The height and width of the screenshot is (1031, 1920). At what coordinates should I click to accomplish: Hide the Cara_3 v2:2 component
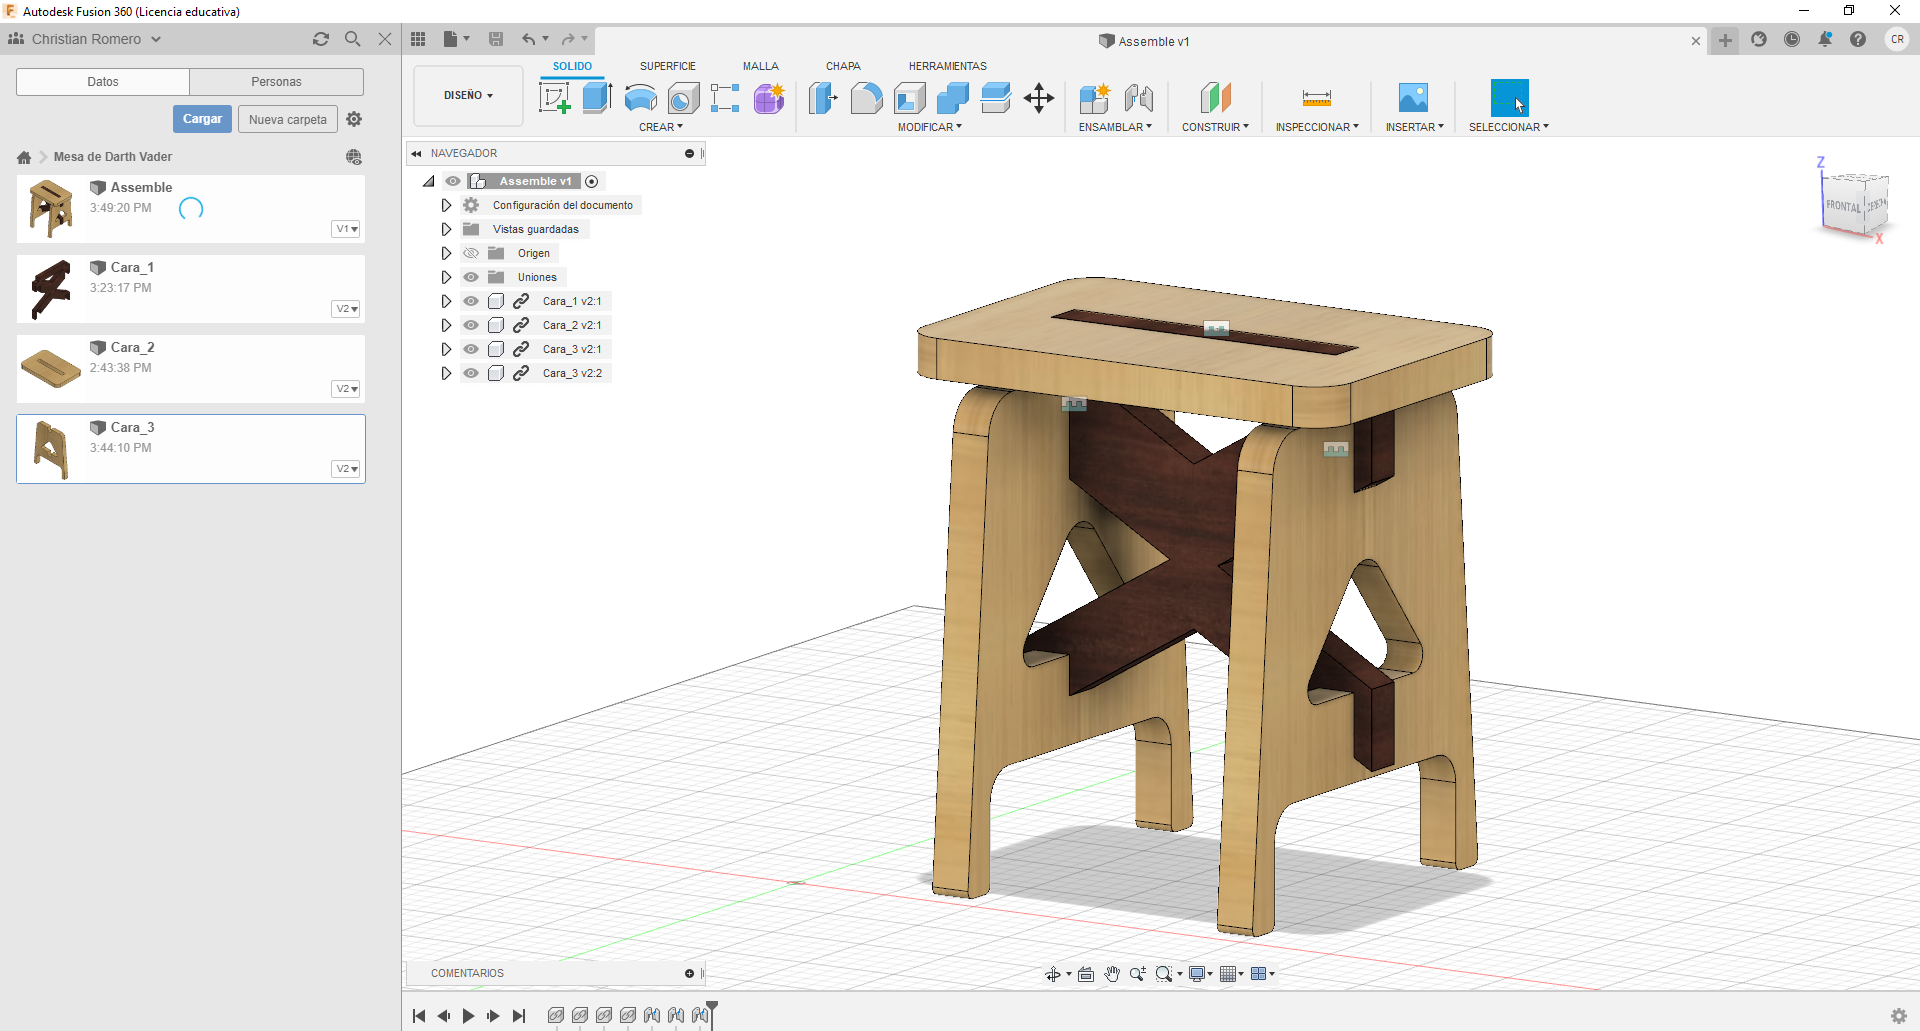[471, 373]
